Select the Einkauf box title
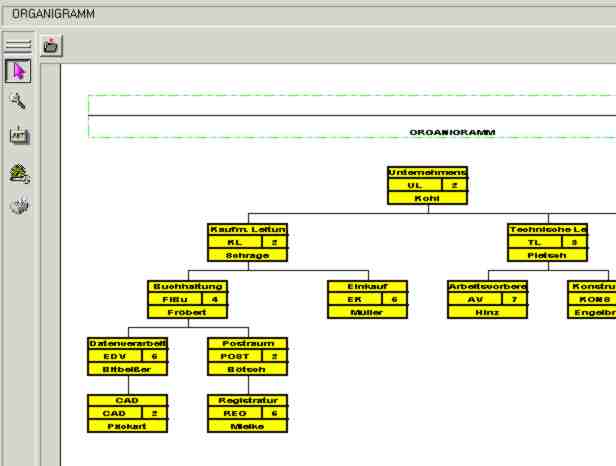This screenshot has height=466, width=616. 367,286
